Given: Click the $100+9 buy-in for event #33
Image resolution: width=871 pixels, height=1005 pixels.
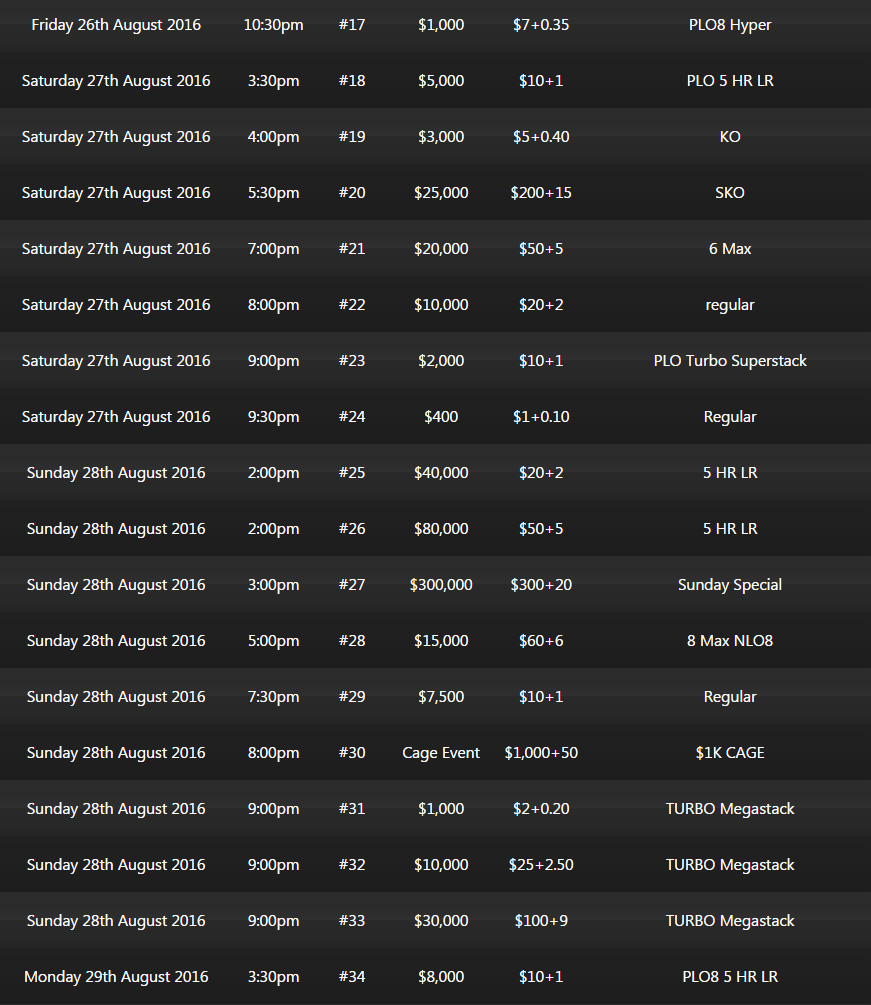Looking at the screenshot, I should click(541, 921).
